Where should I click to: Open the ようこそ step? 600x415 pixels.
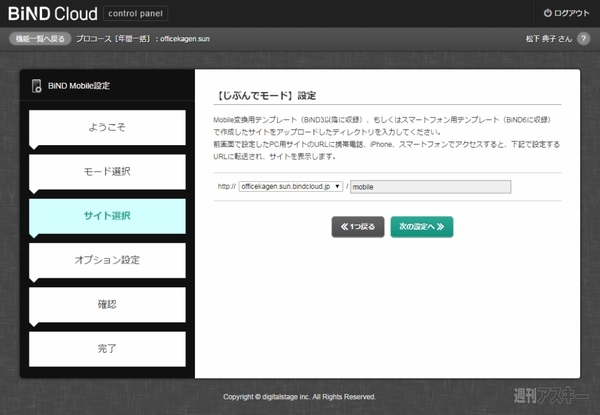[x=107, y=128]
